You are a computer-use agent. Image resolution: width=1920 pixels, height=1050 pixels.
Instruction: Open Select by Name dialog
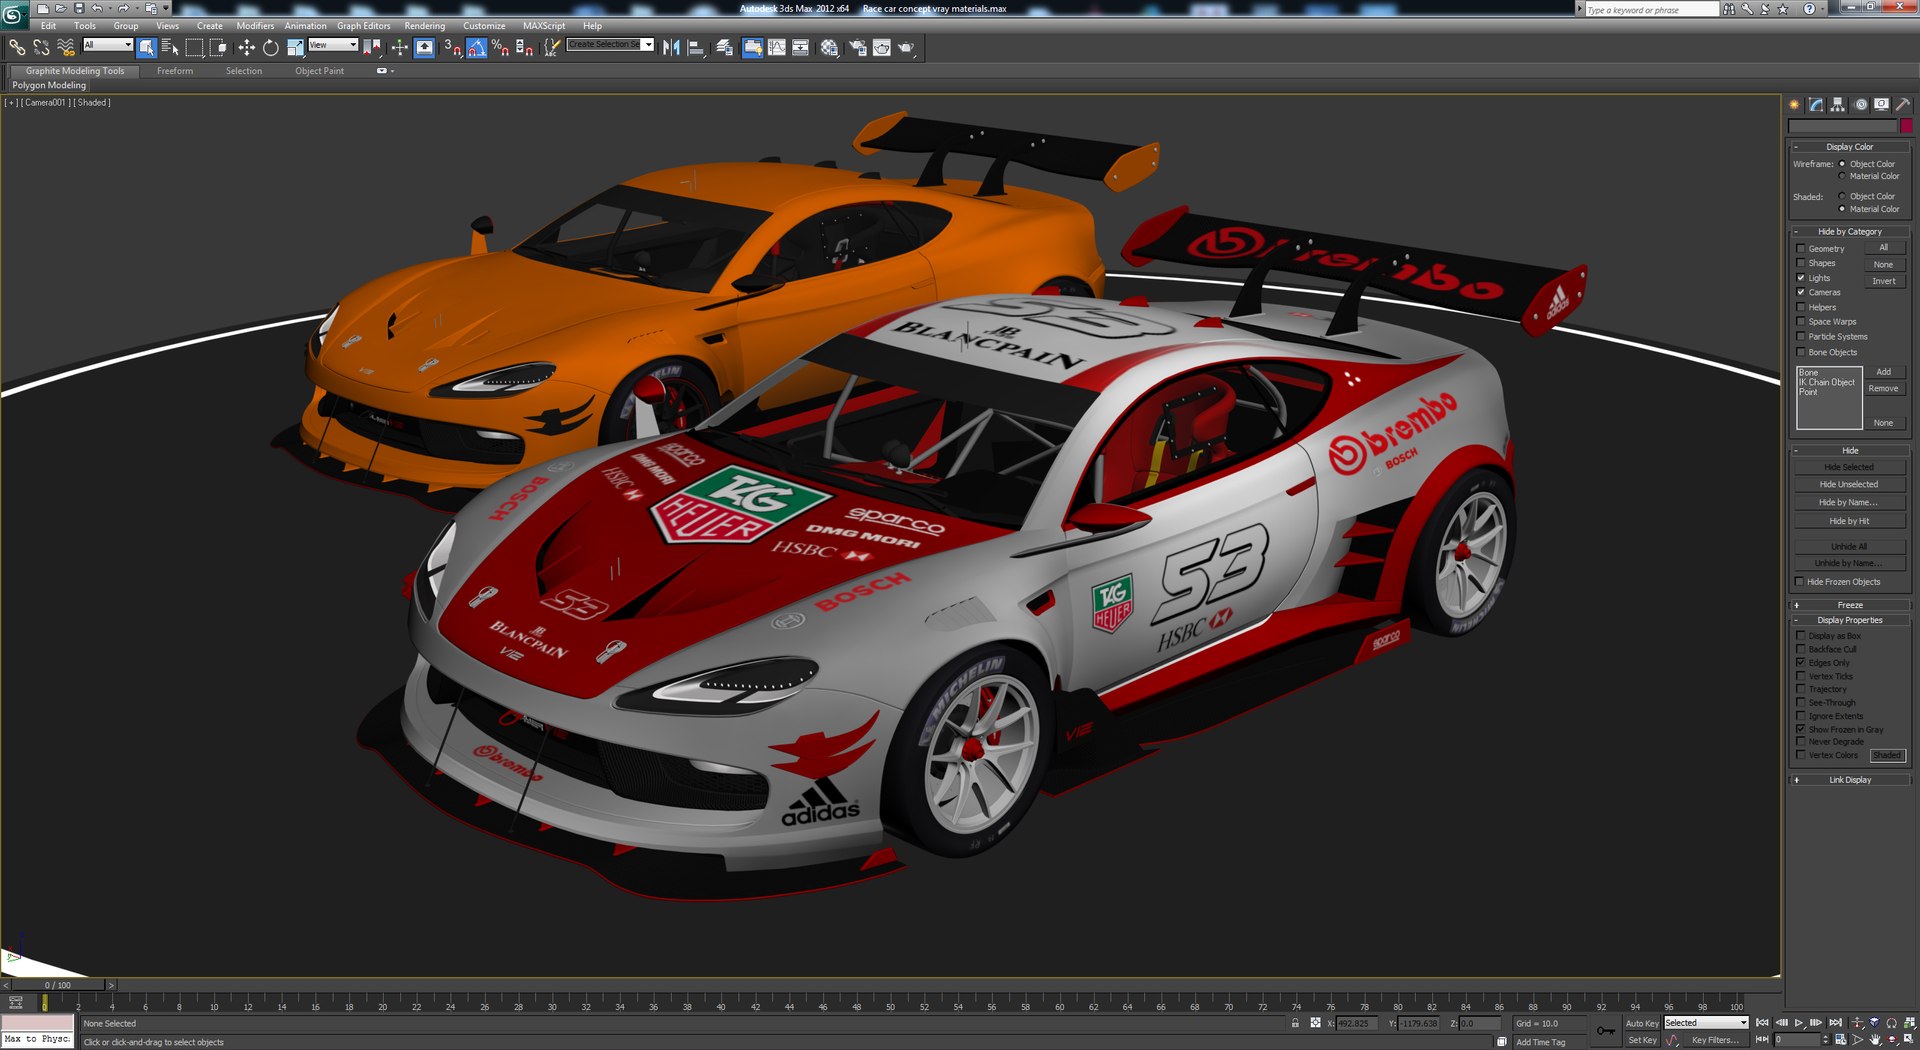170,47
